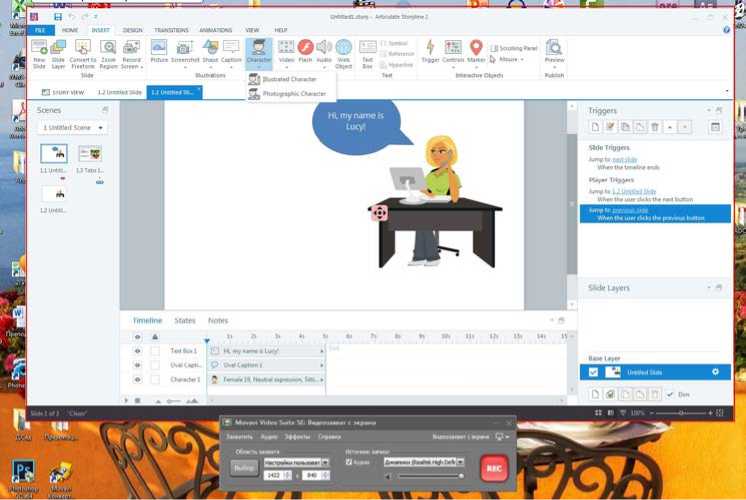The width and height of the screenshot is (746, 500).
Task: Open the File menu button
Action: 41,30
